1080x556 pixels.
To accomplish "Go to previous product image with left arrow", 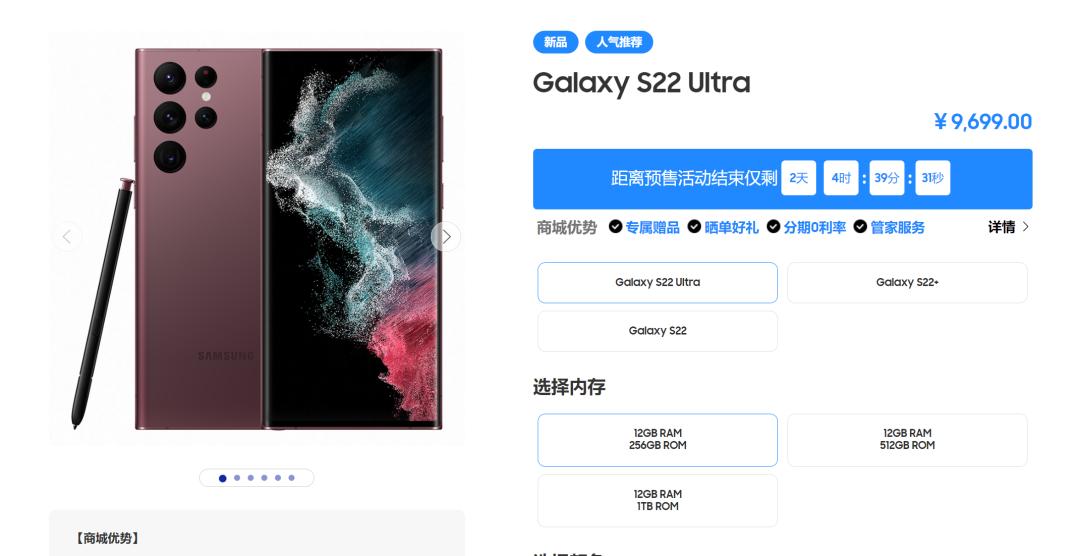I will (x=67, y=237).
